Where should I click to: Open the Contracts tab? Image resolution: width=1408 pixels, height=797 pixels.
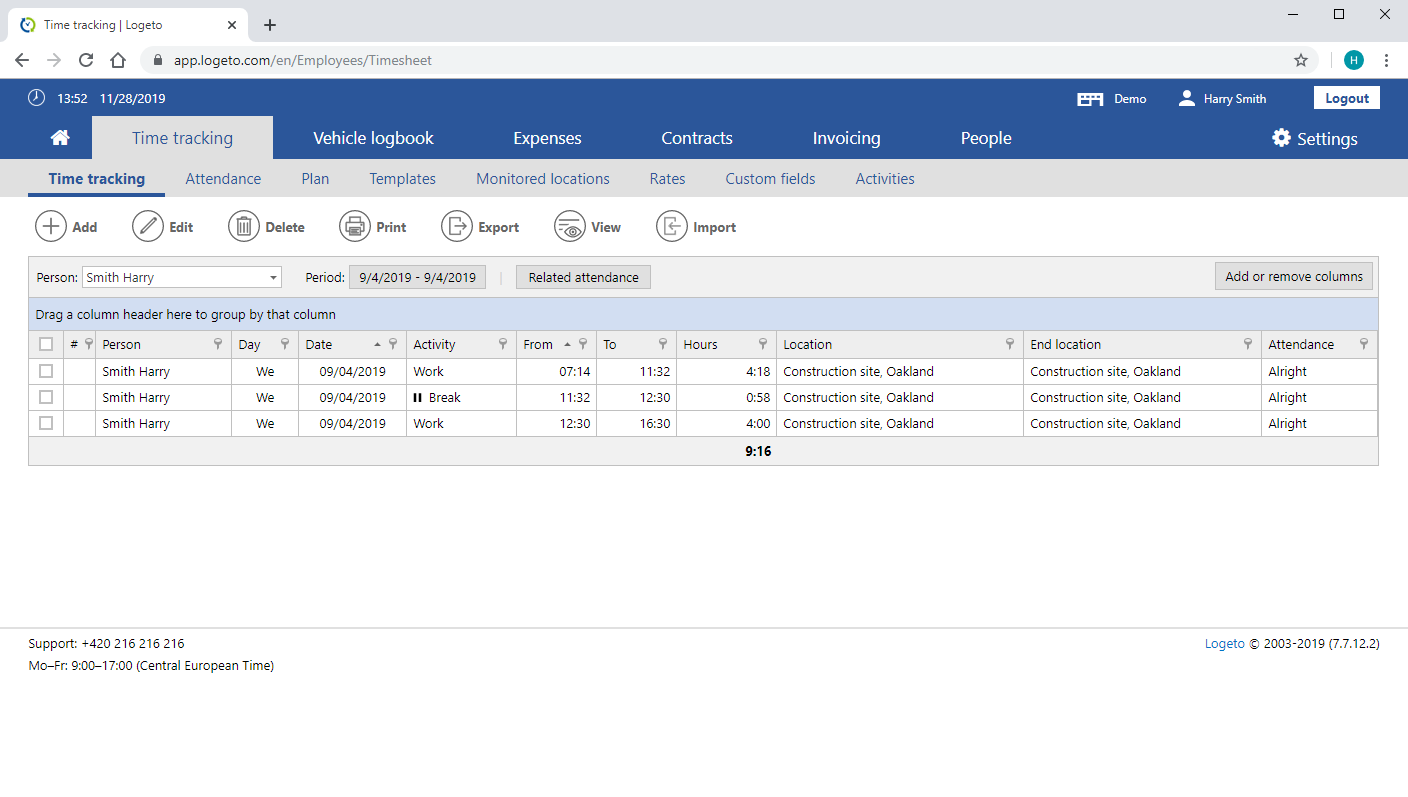coord(697,138)
